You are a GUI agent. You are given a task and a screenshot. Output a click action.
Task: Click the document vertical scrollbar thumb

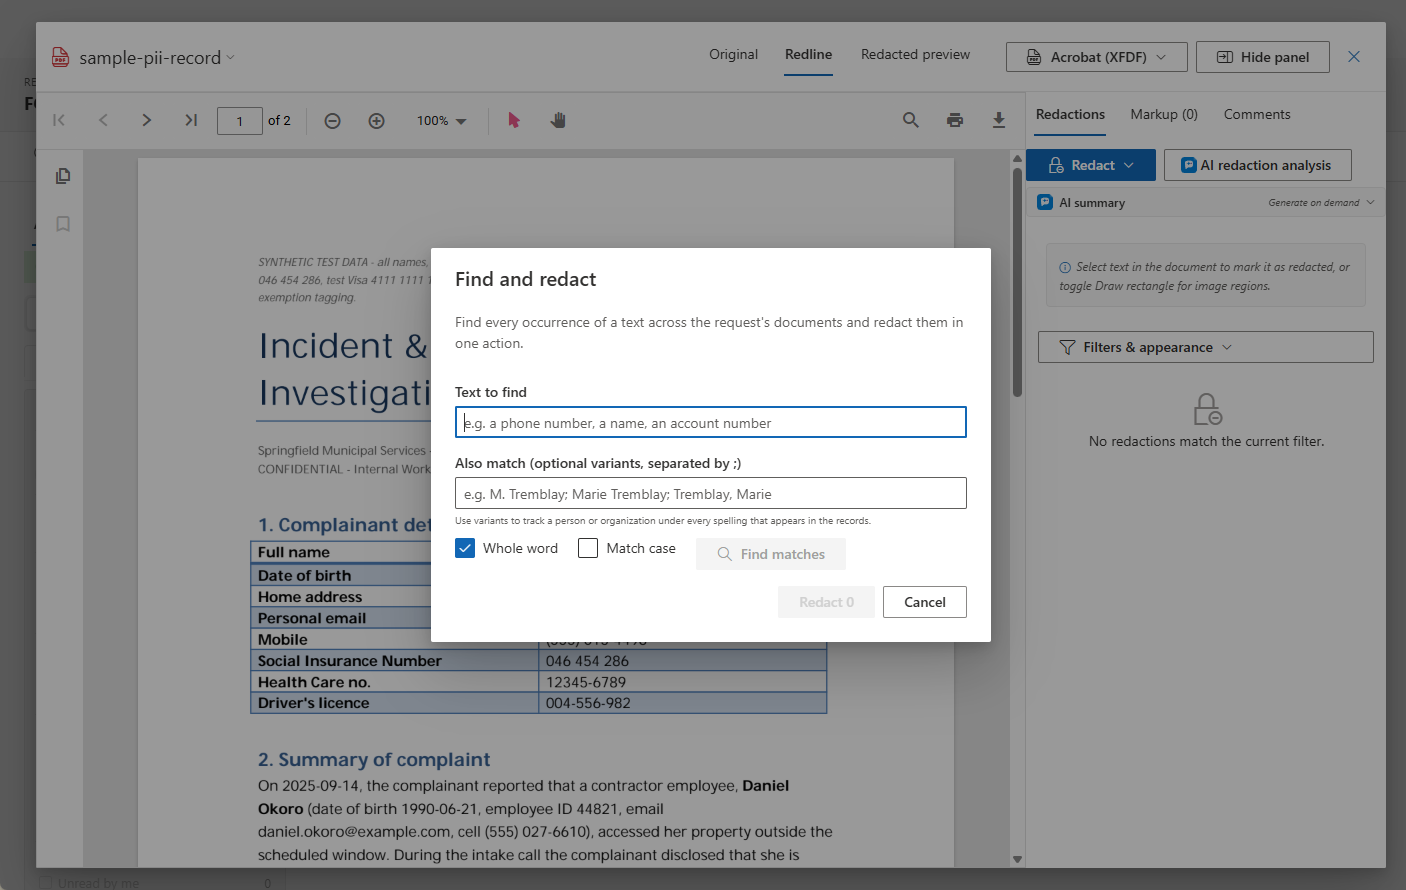point(1017,282)
